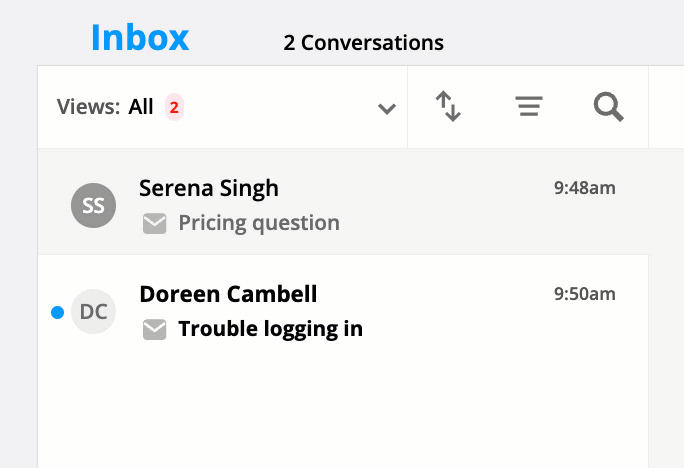The width and height of the screenshot is (684, 468).
Task: Click the 9:50am timestamp
Action: coord(585,294)
